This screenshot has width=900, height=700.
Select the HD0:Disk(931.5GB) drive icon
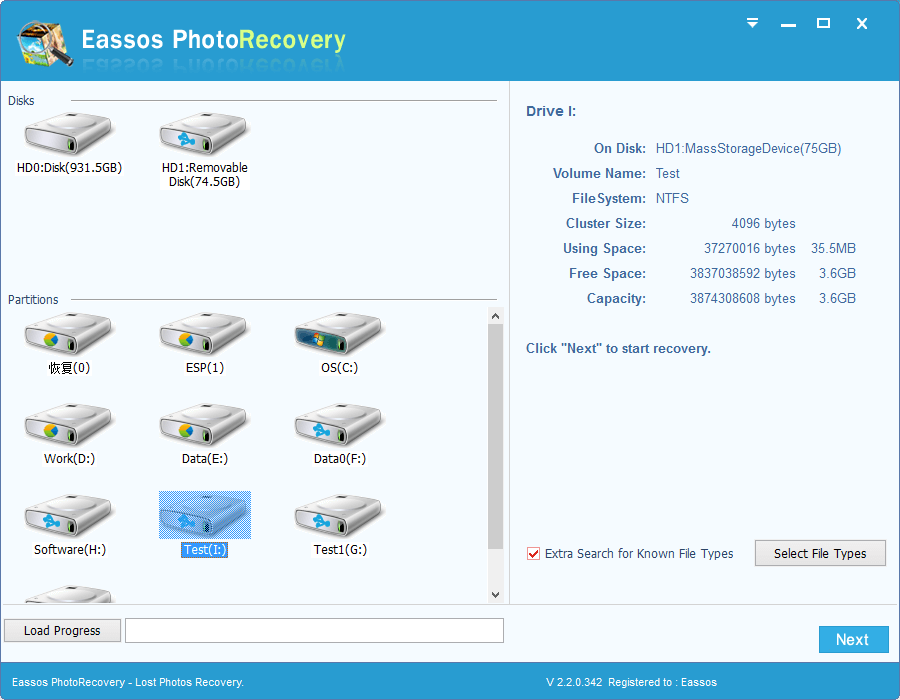(x=68, y=134)
